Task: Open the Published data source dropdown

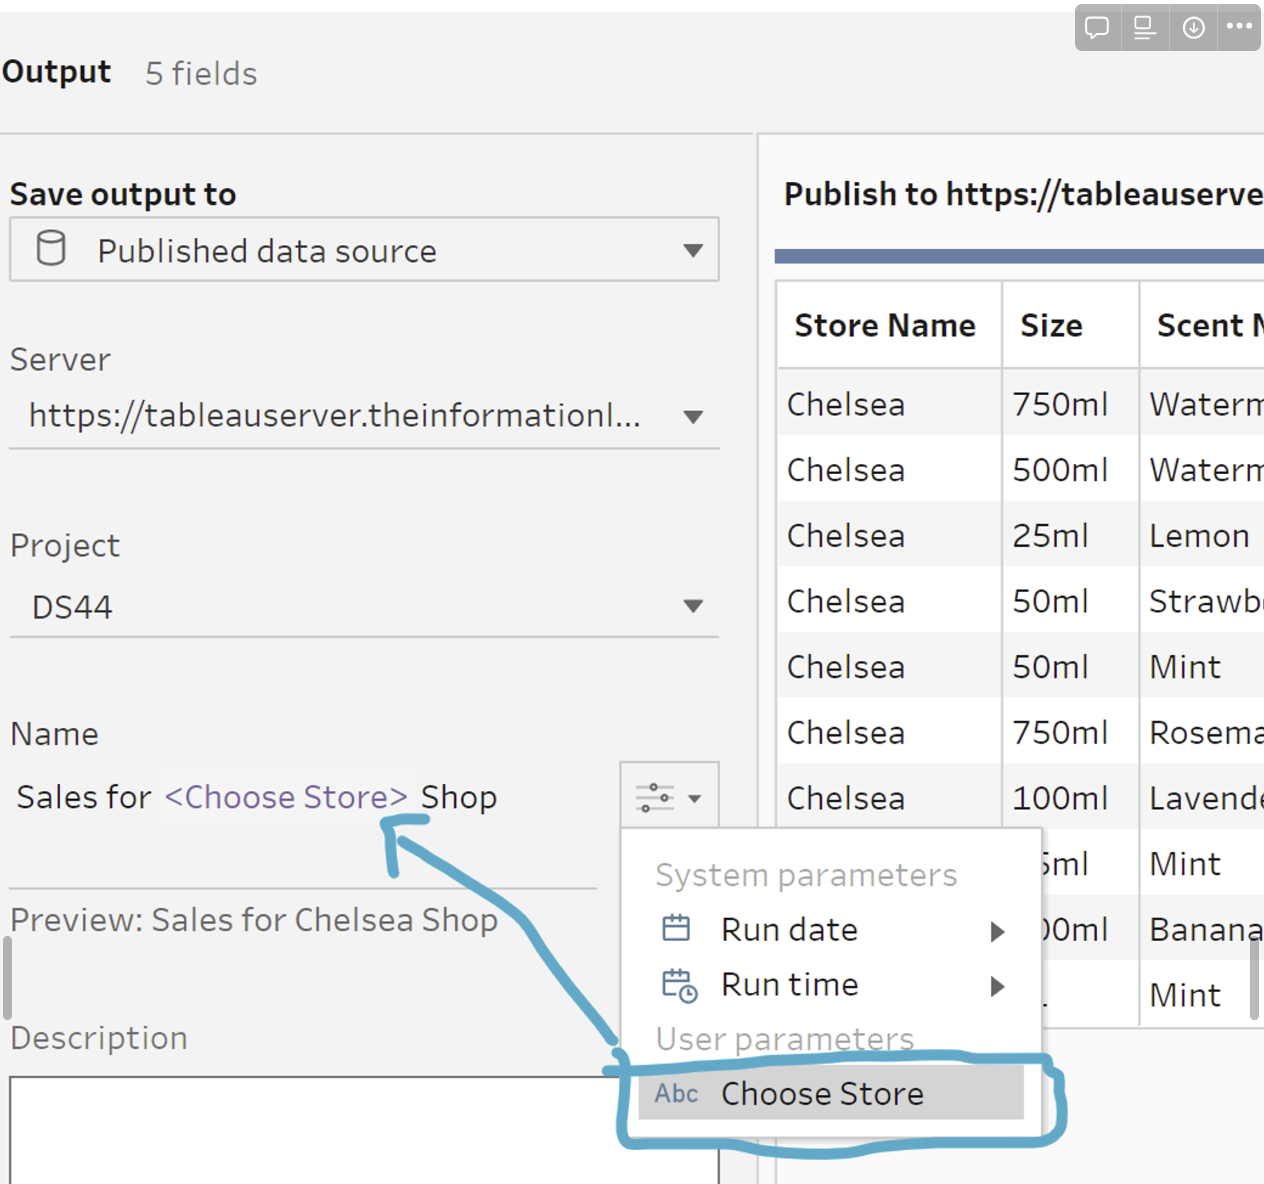Action: point(692,250)
